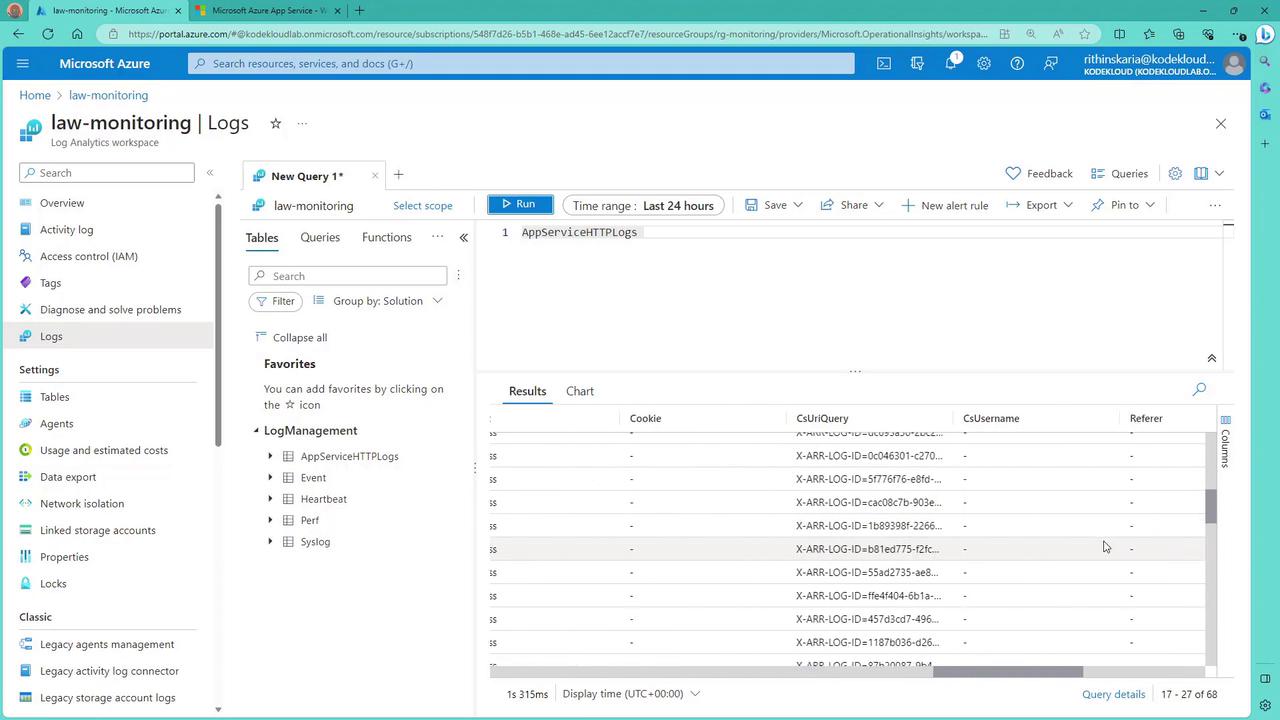Switch to the Chart tab

click(580, 391)
